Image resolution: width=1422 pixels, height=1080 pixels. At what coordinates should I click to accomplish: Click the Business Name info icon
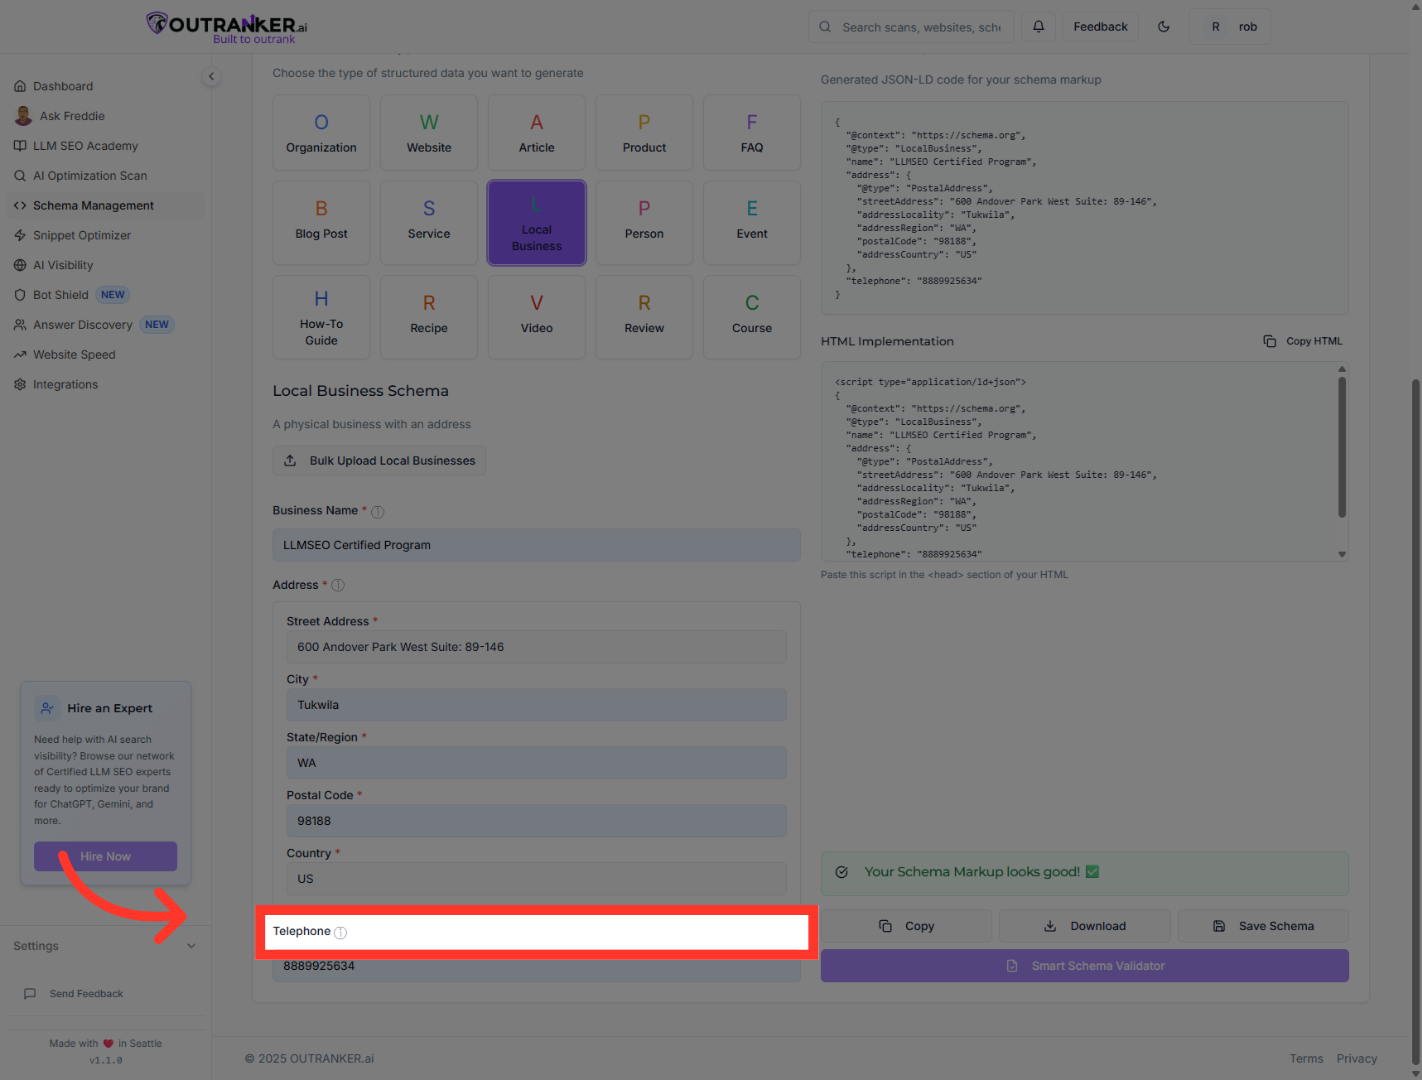[x=378, y=512]
